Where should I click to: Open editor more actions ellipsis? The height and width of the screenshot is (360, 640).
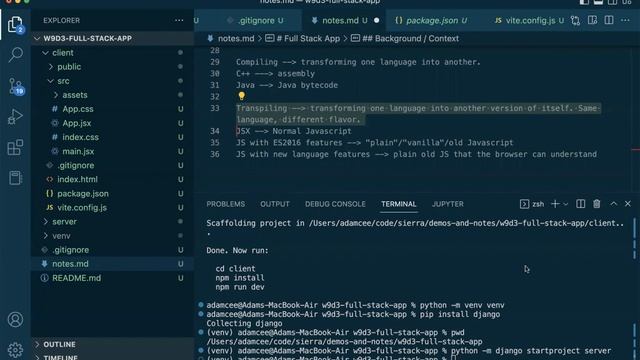click(x=625, y=20)
